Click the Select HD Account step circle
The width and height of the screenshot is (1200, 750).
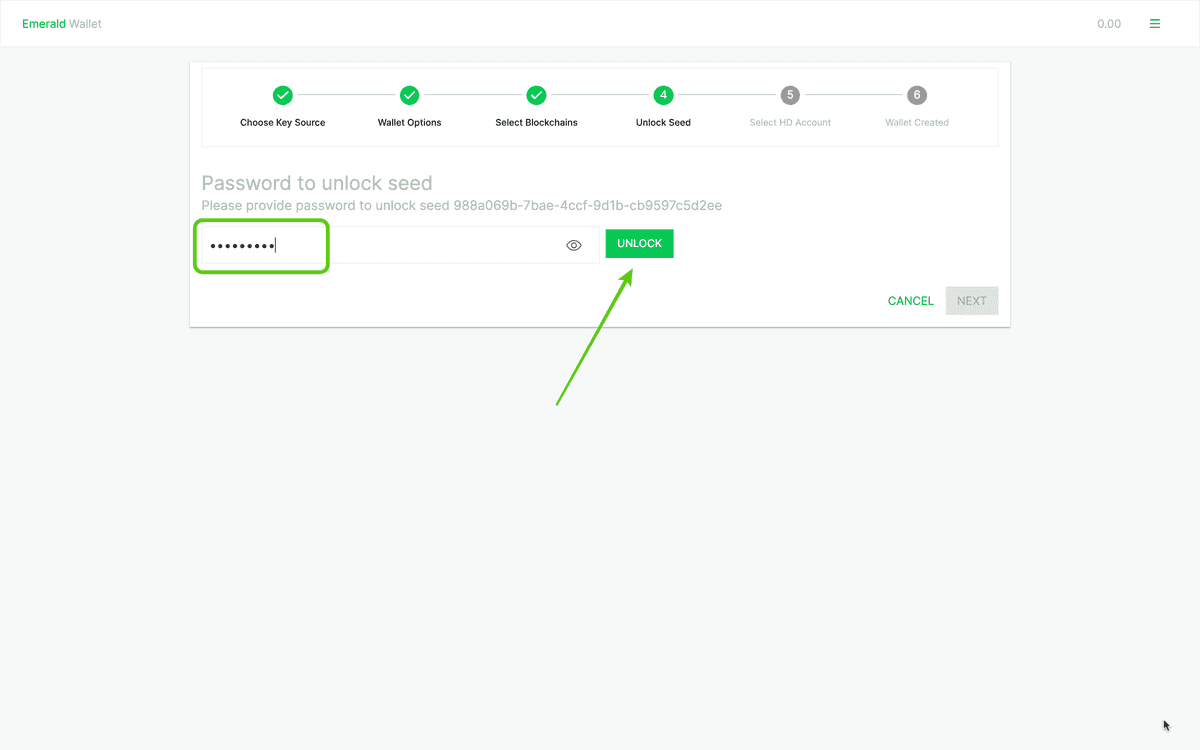[790, 95]
